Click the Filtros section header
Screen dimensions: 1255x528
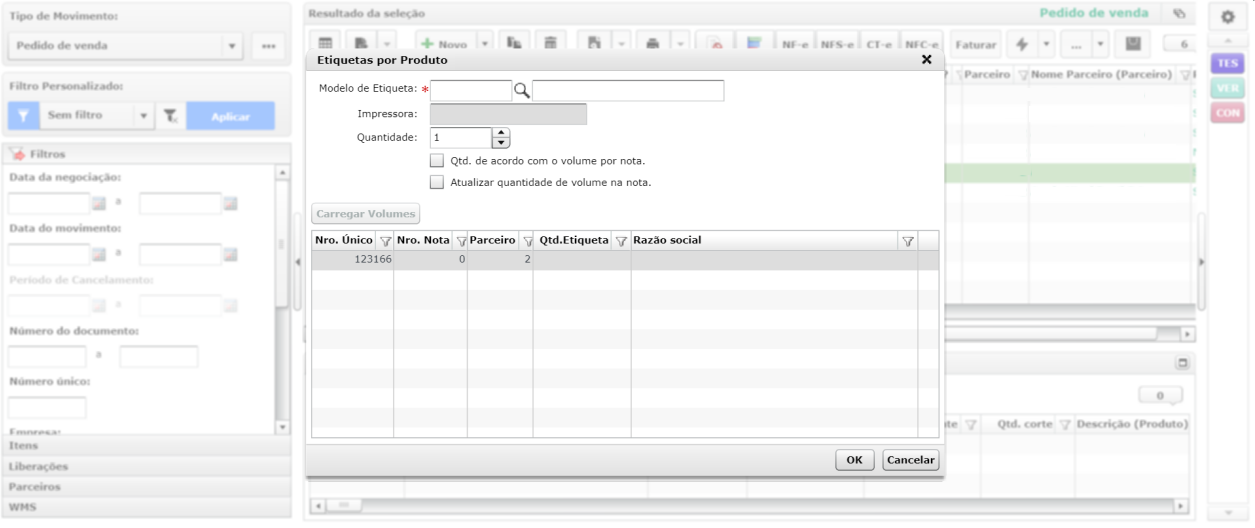[x=147, y=154]
